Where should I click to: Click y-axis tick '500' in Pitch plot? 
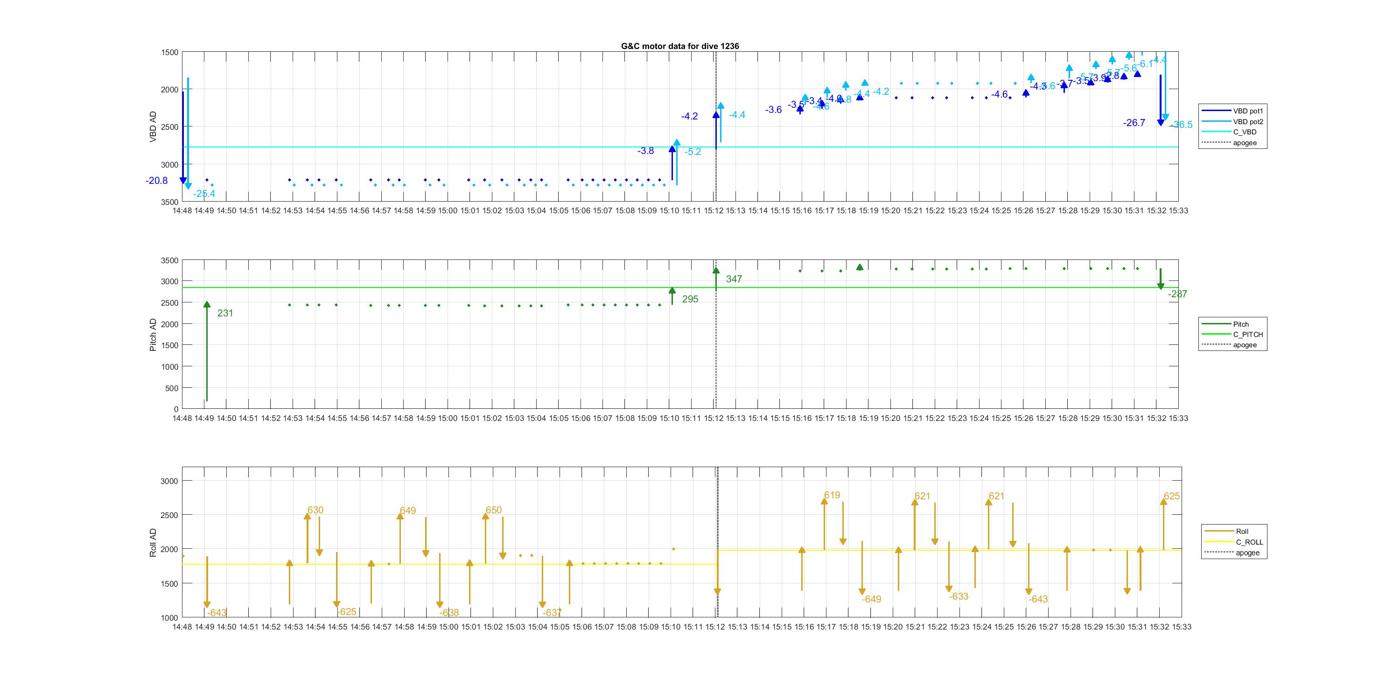(x=172, y=388)
